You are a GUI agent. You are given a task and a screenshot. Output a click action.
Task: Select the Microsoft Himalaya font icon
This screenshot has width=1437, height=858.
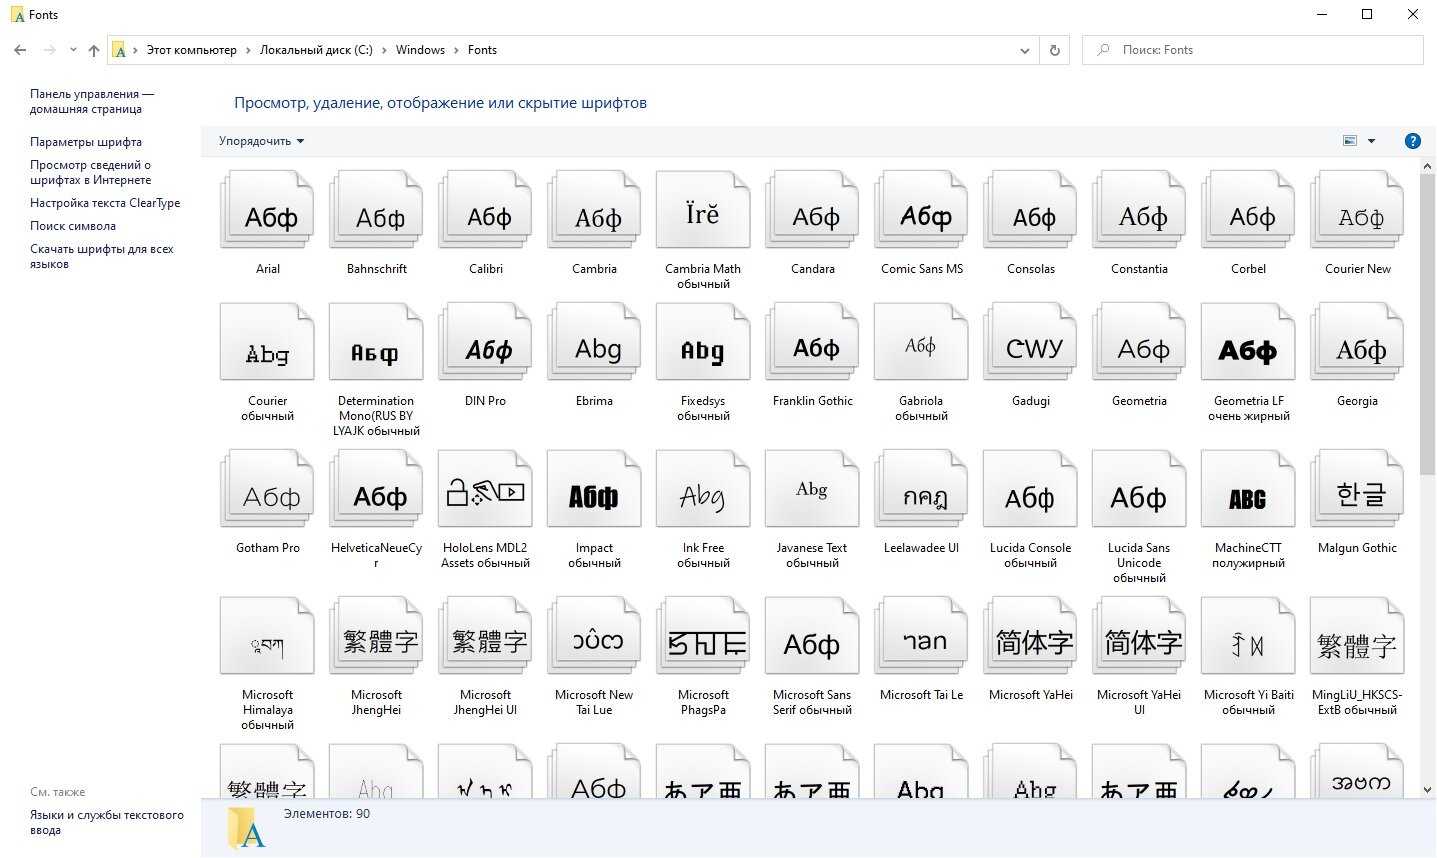click(267, 636)
